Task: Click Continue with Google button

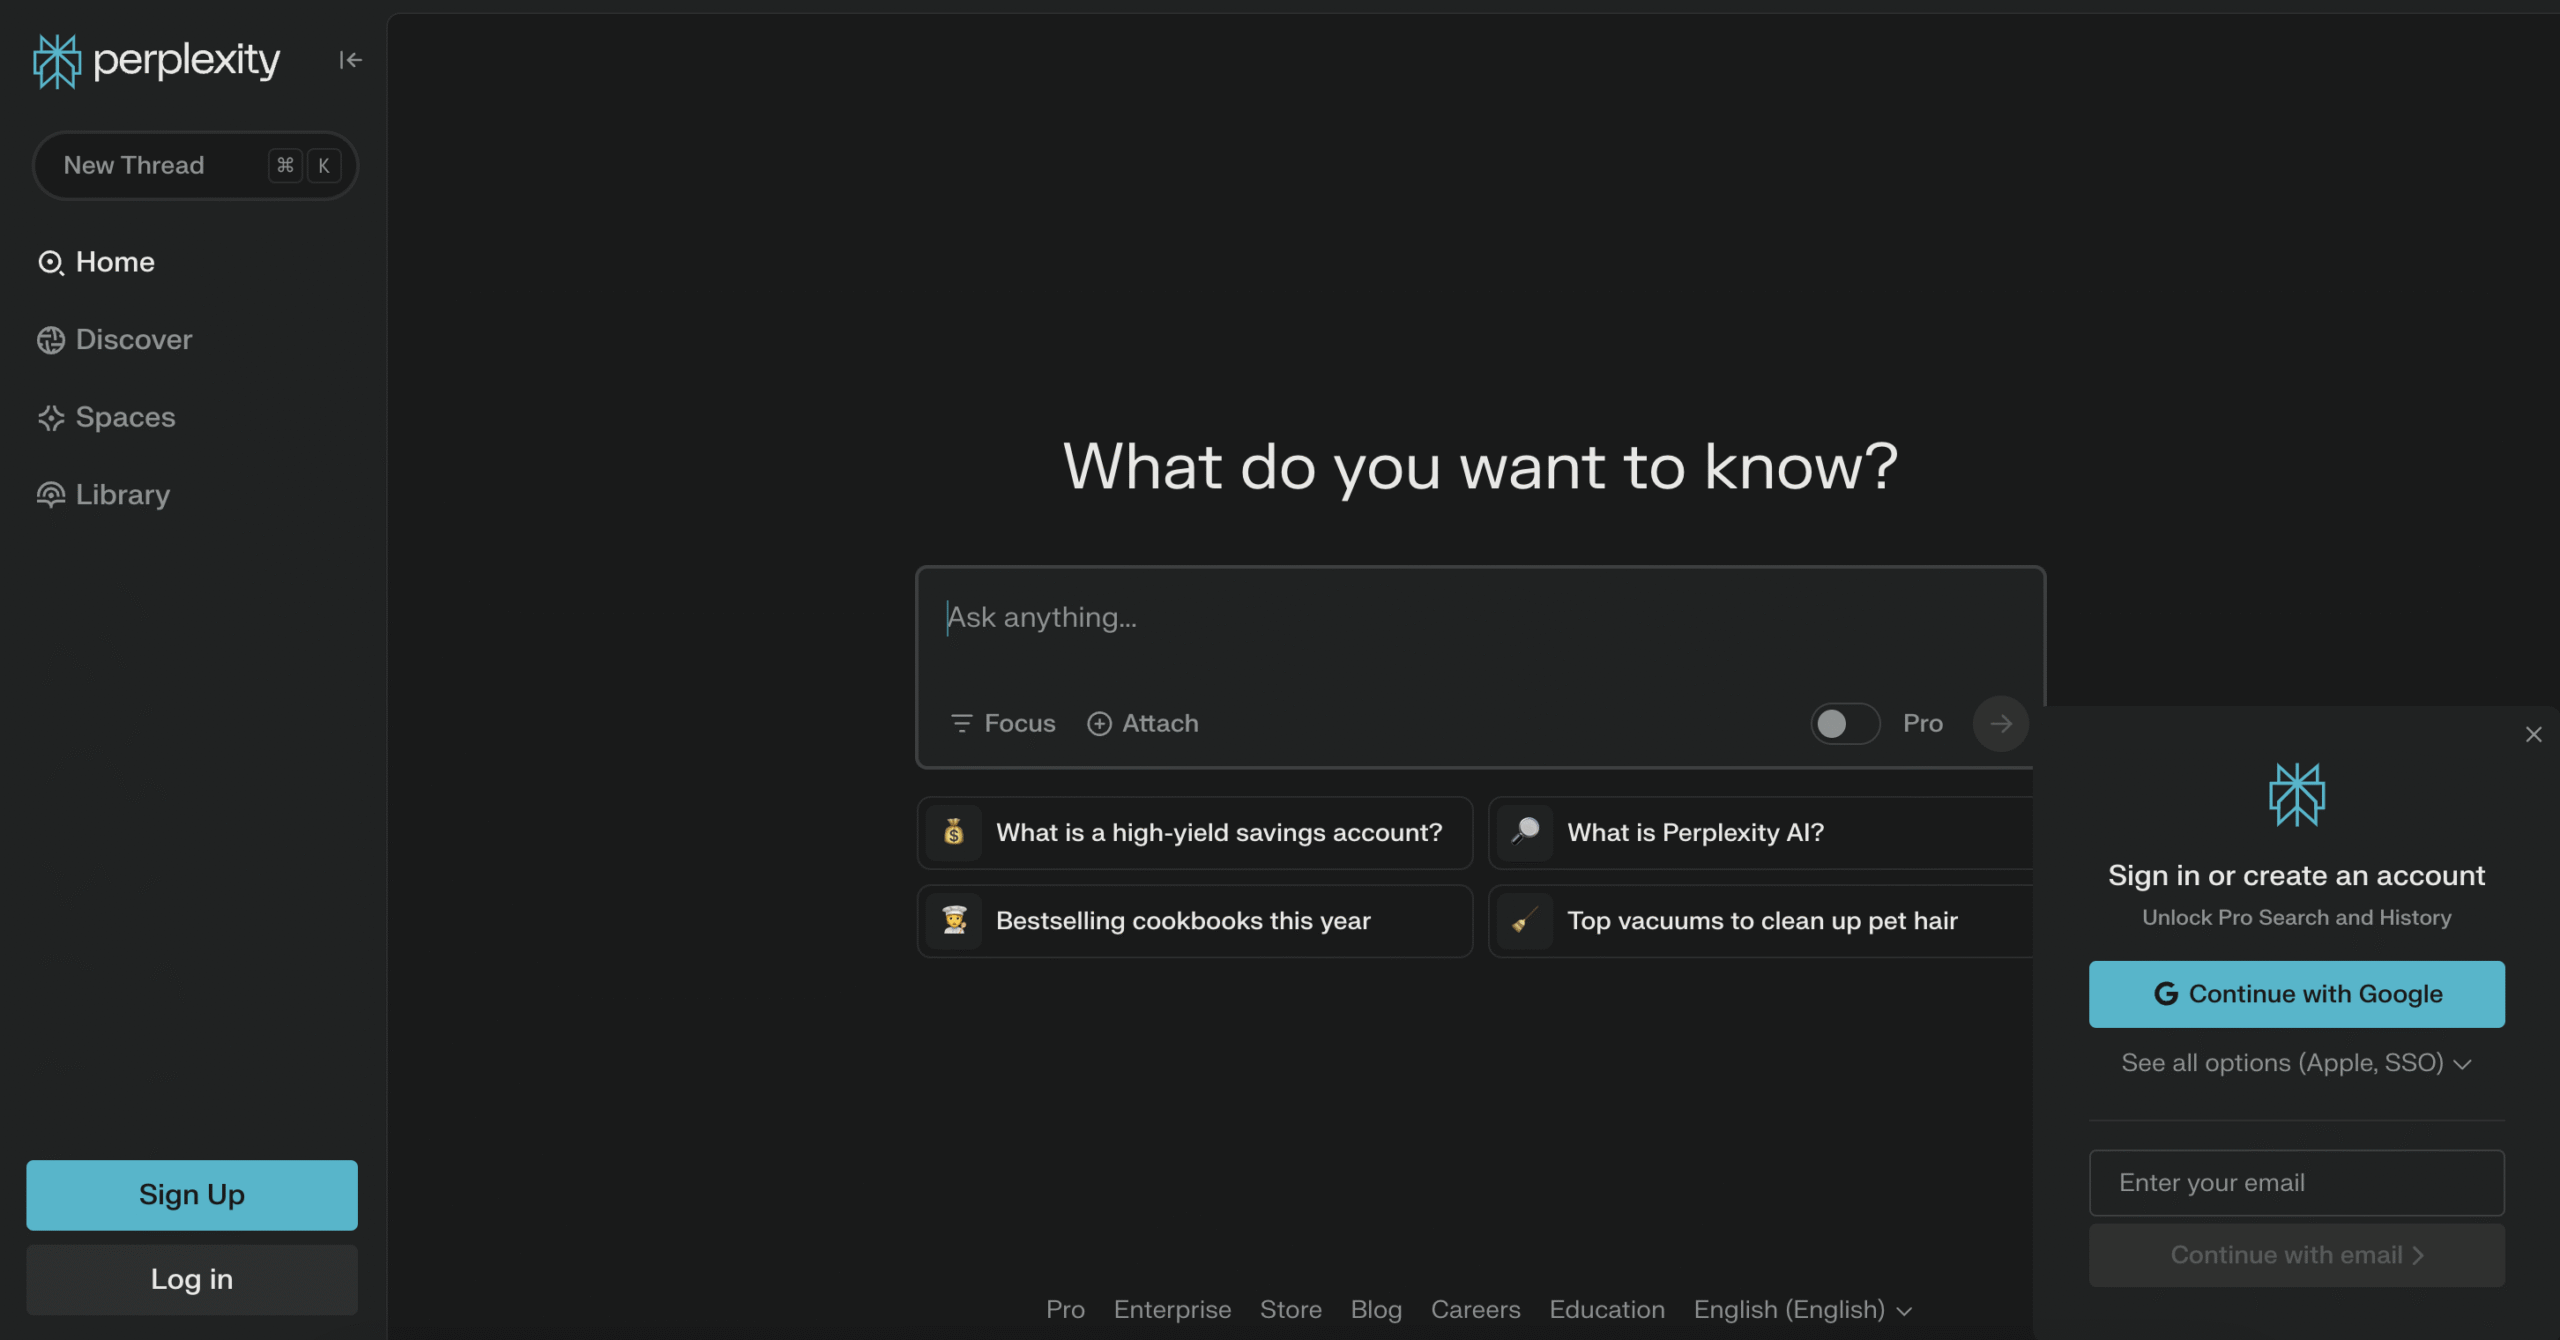Action: coord(2296,994)
